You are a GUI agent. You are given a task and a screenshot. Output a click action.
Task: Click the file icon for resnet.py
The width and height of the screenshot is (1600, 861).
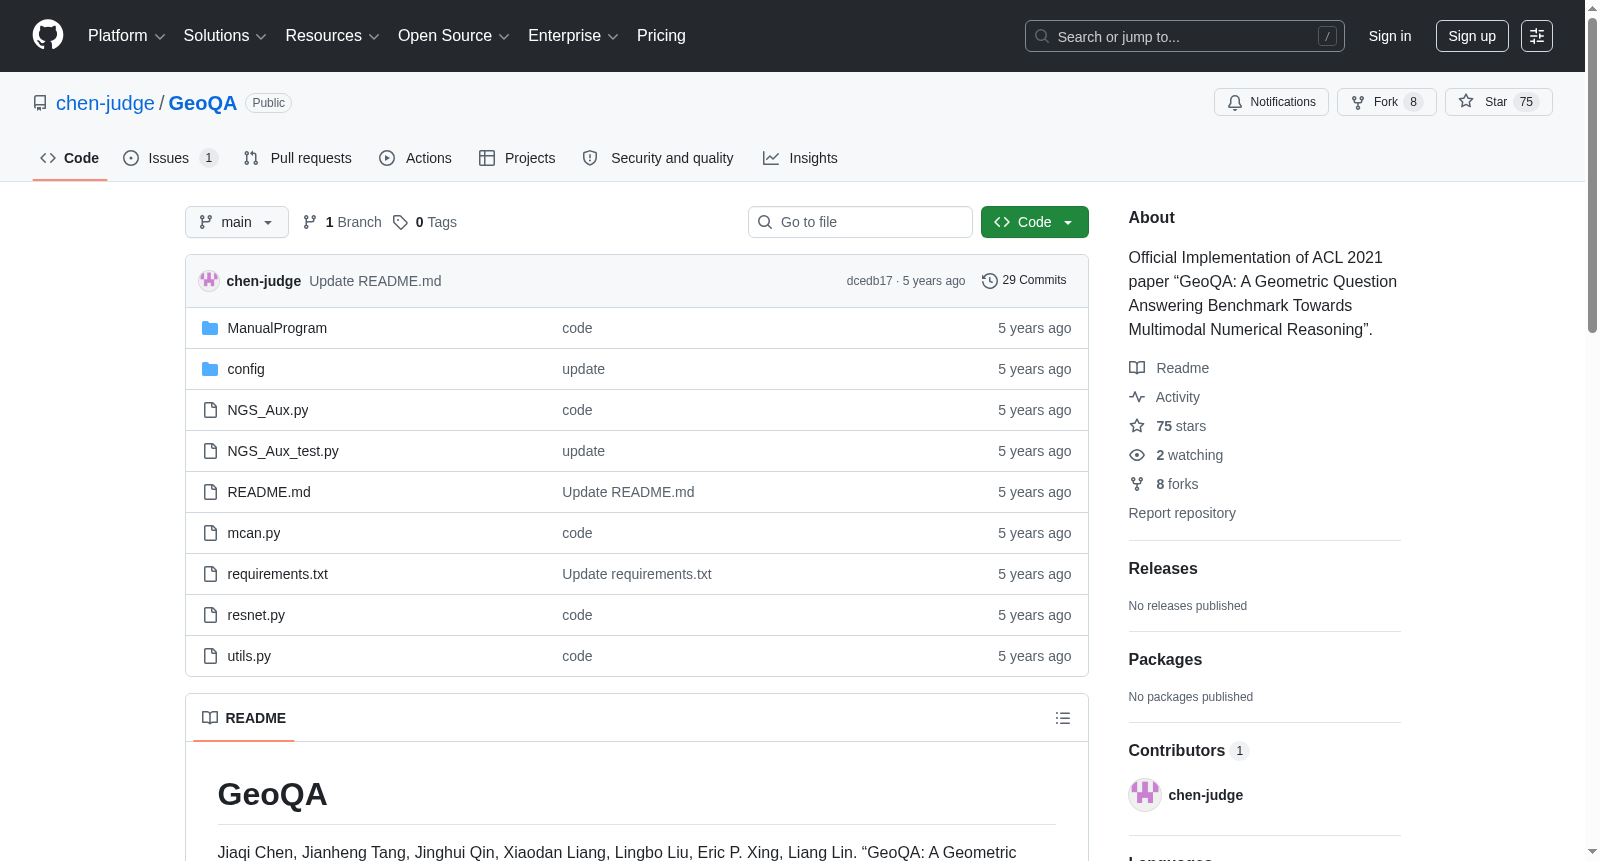[x=210, y=615]
